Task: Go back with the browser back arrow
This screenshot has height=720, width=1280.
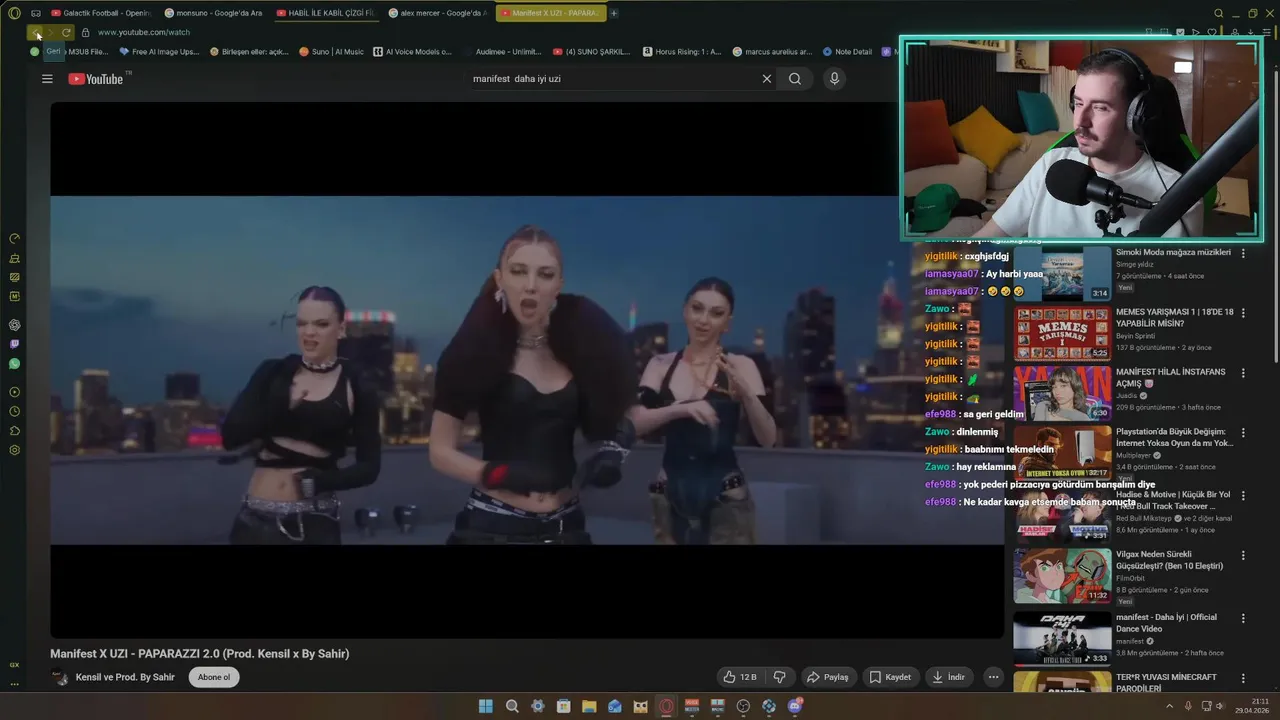Action: tap(37, 32)
